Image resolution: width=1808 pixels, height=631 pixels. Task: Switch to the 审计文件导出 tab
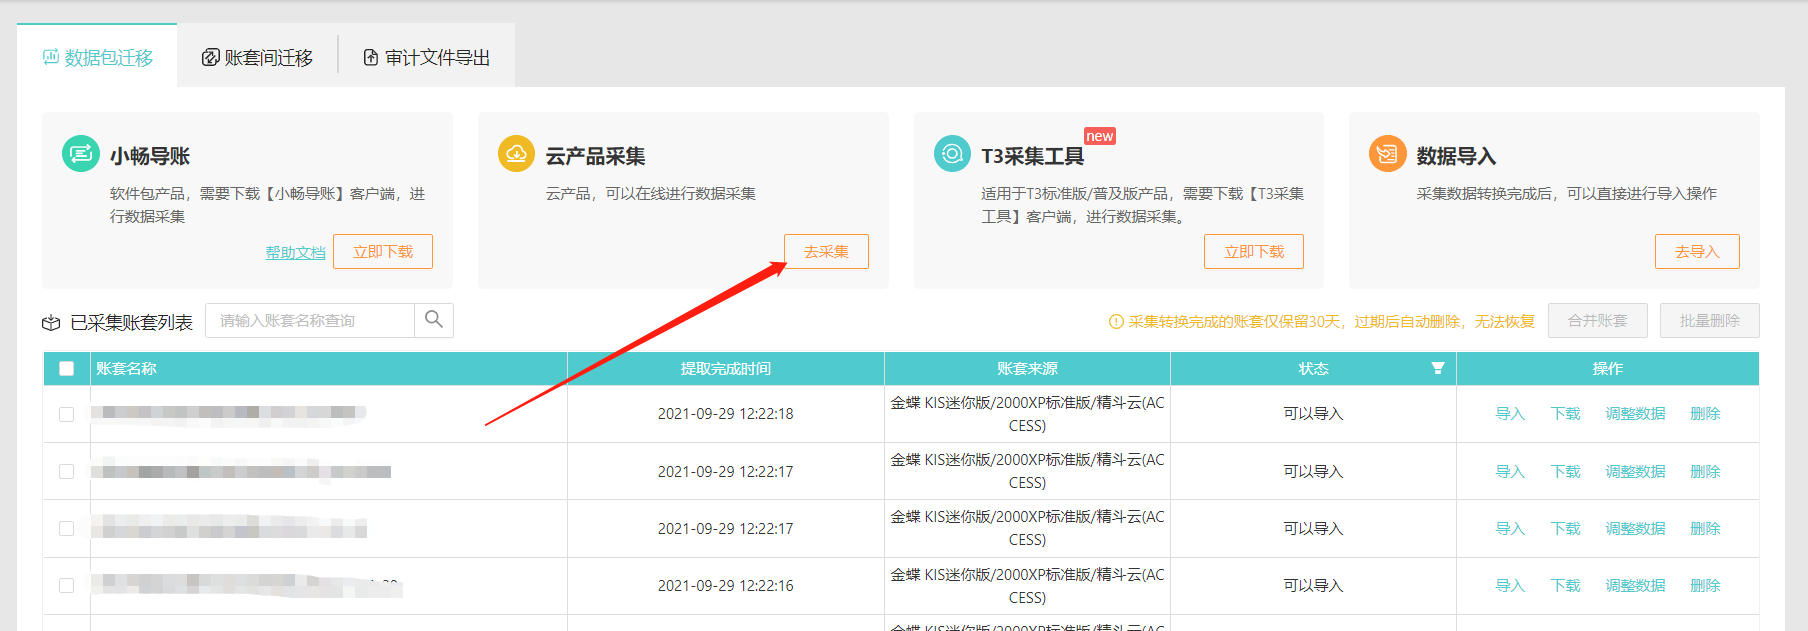427,57
